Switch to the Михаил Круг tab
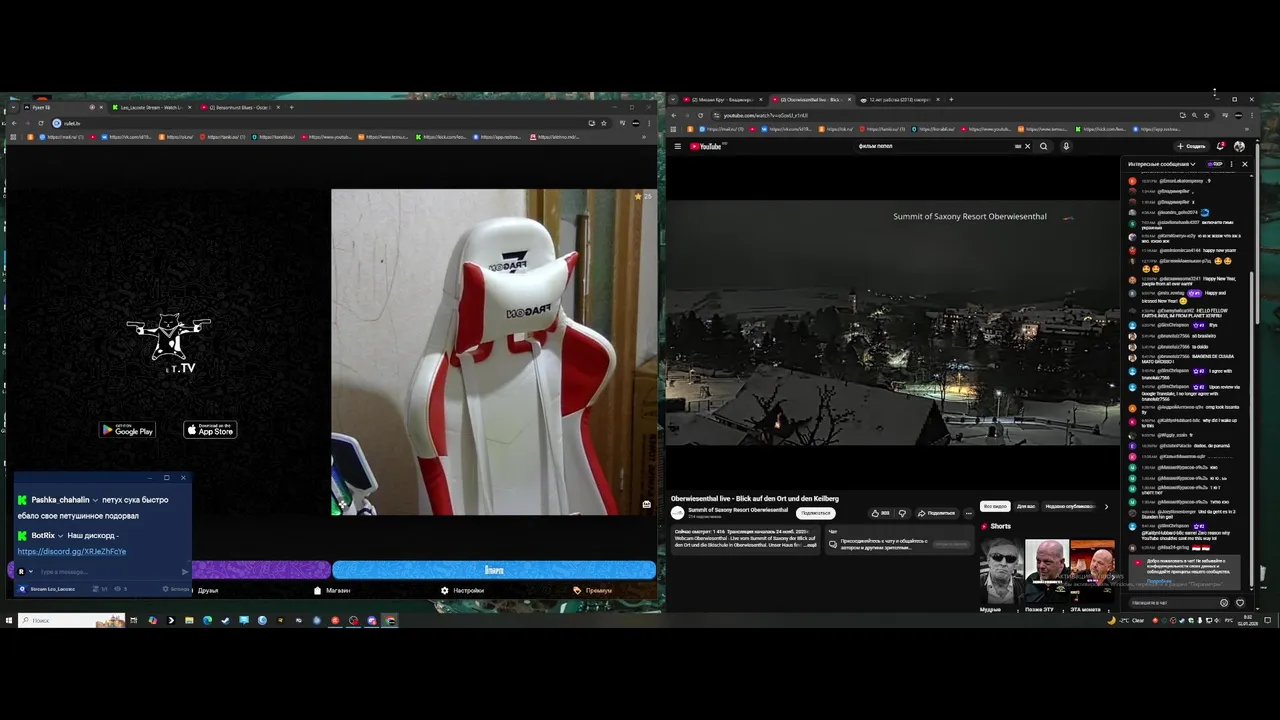This screenshot has width=1280, height=720. coord(723,99)
